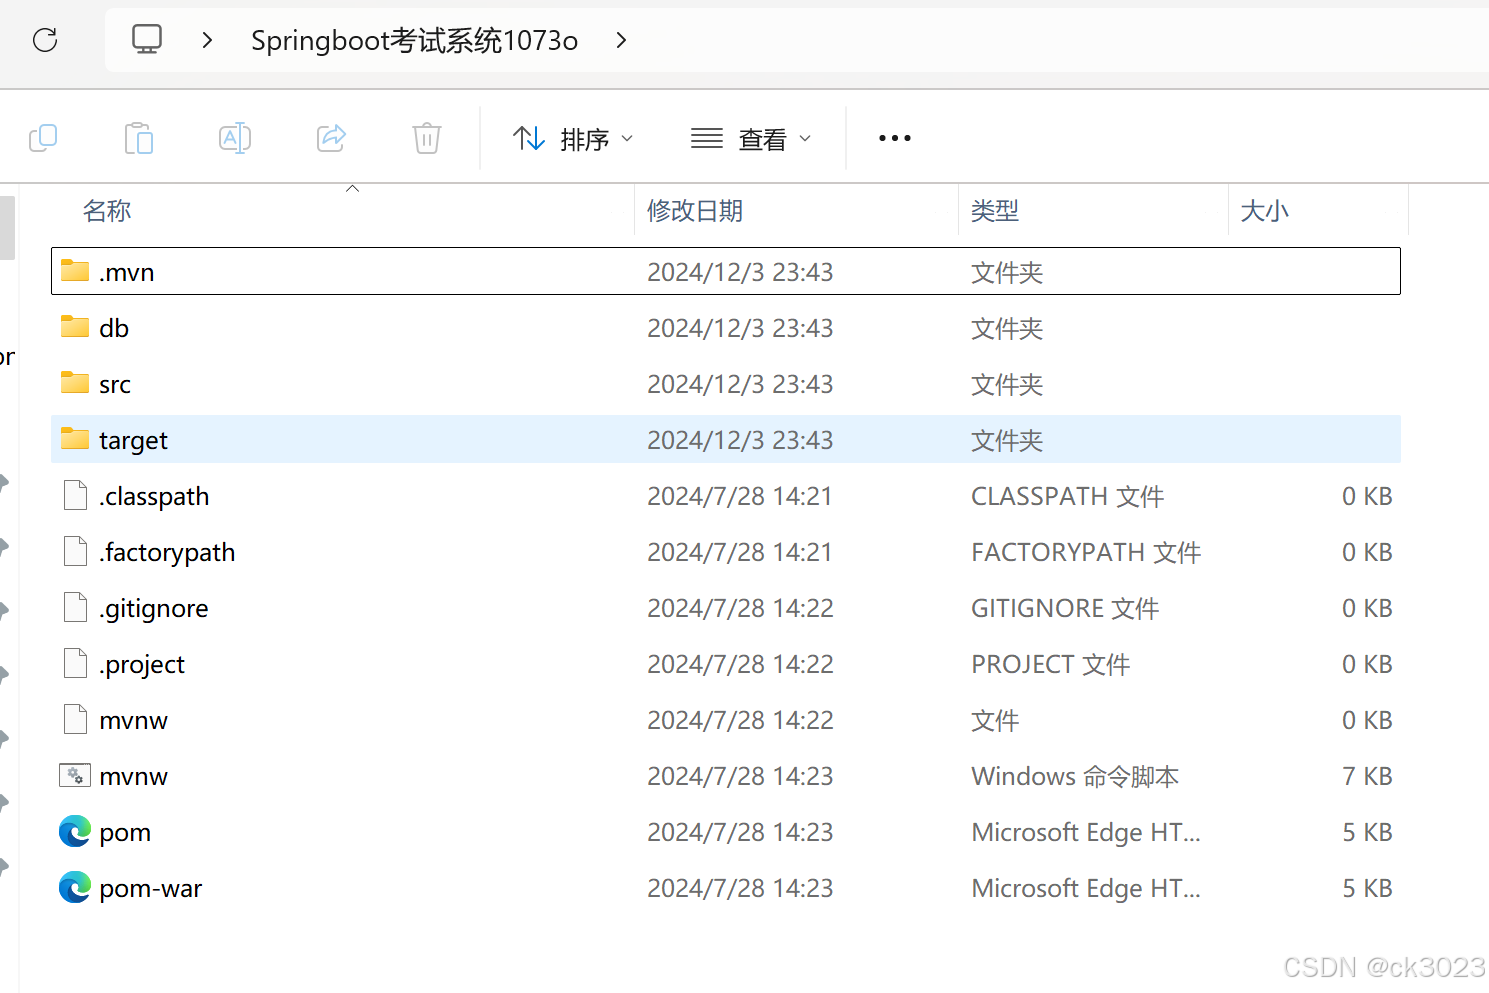Select the .mvn folder row
1489x993 pixels.
(126, 271)
